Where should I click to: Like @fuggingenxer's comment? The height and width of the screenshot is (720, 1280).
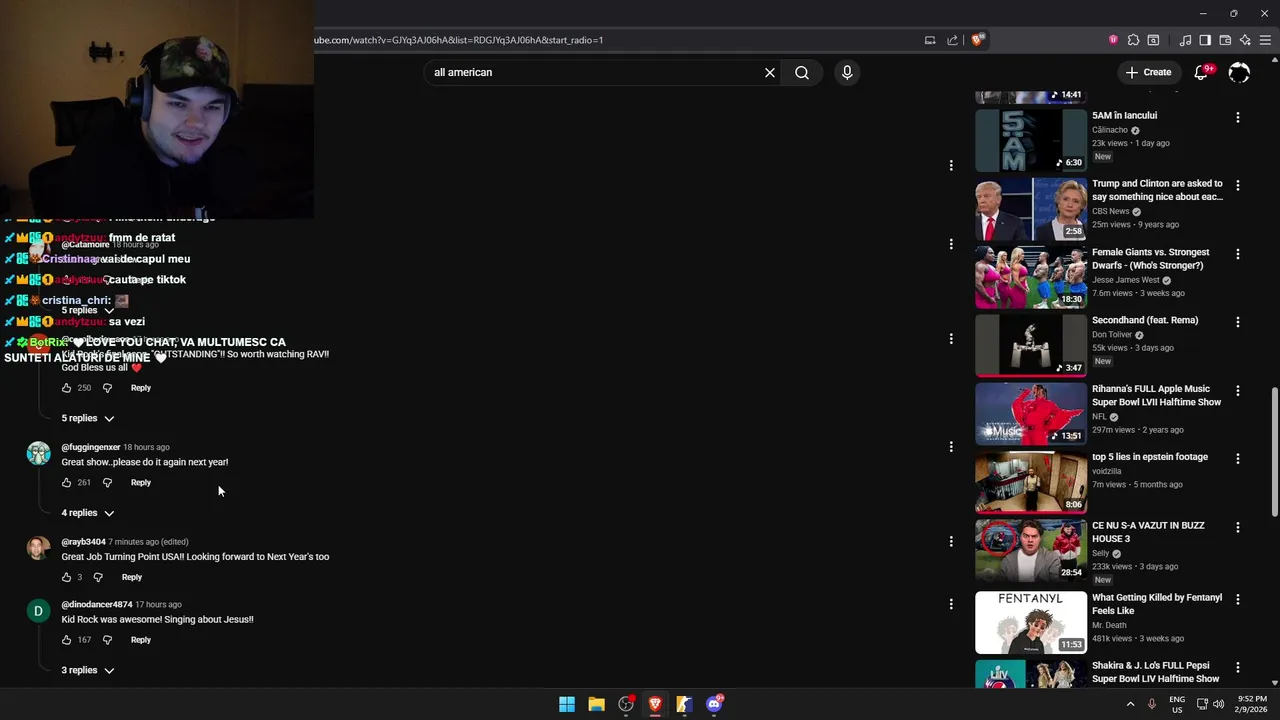(x=67, y=482)
